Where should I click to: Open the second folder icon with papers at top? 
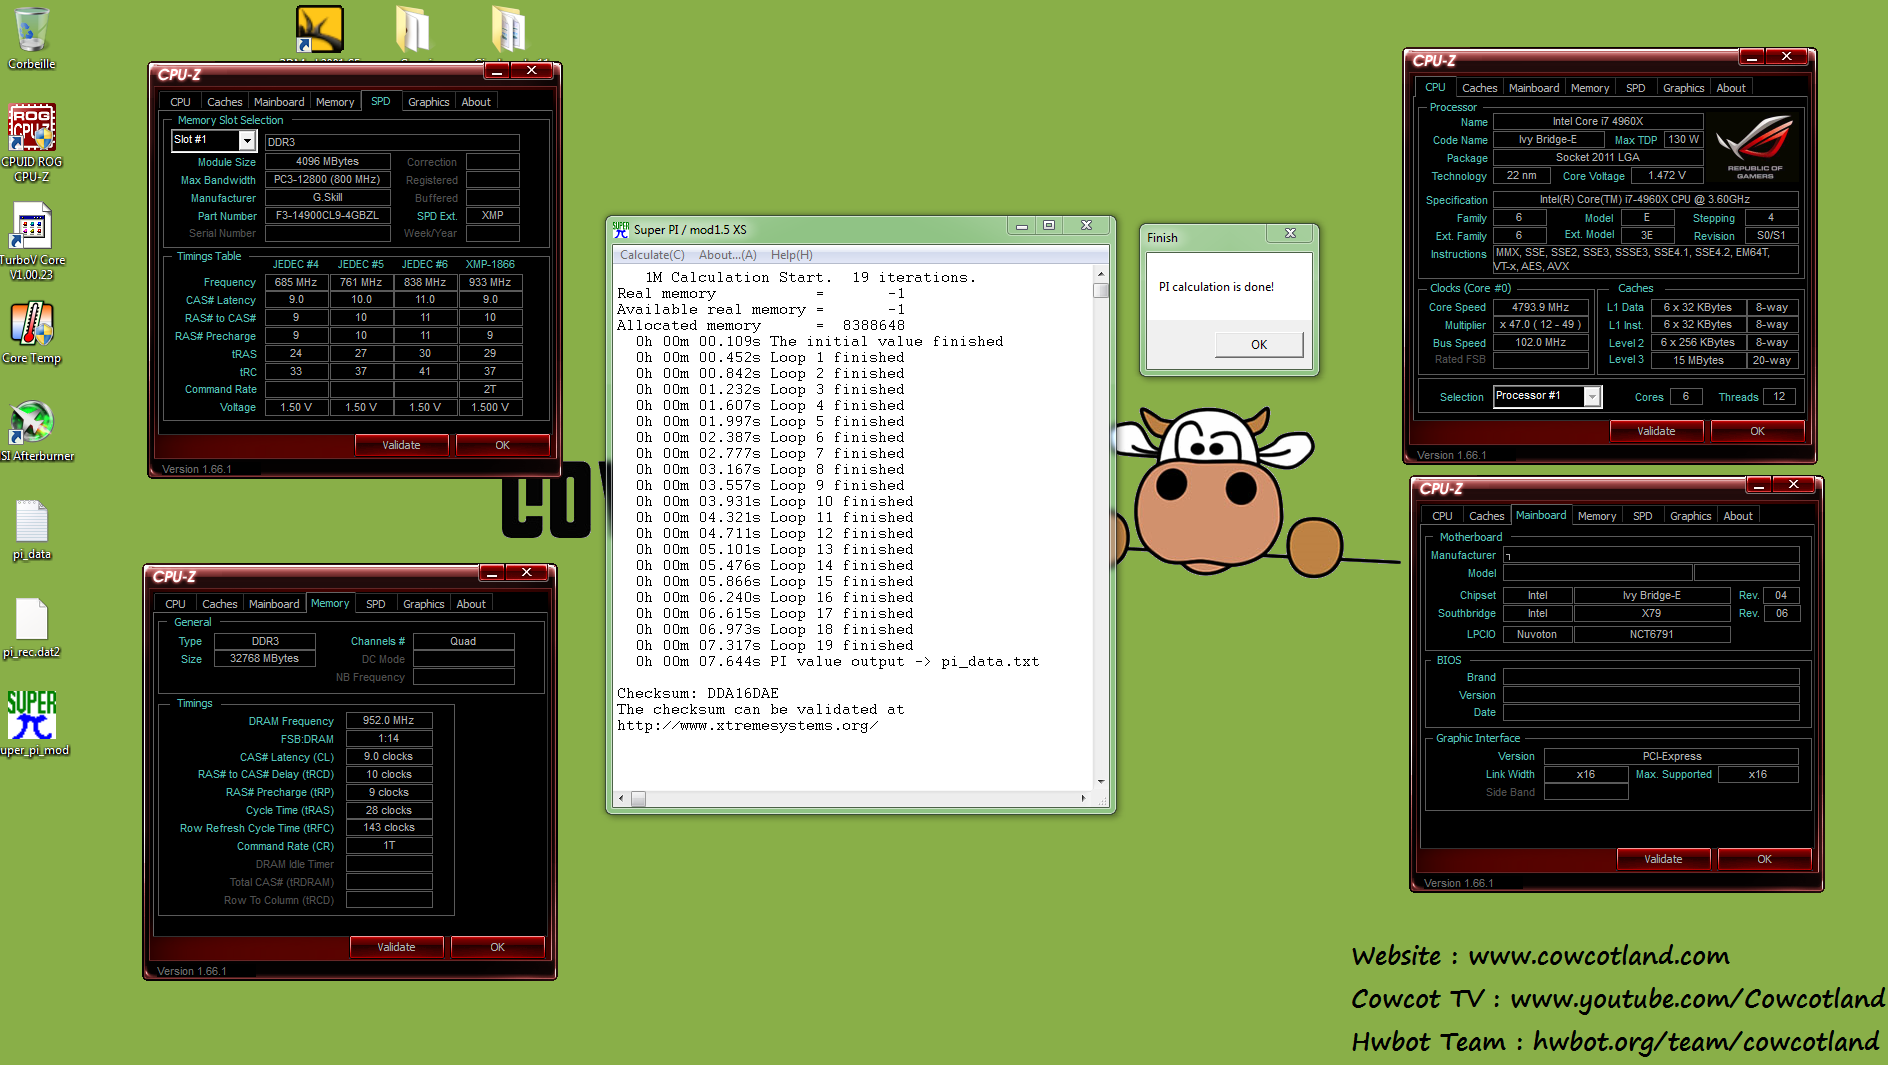(x=509, y=29)
